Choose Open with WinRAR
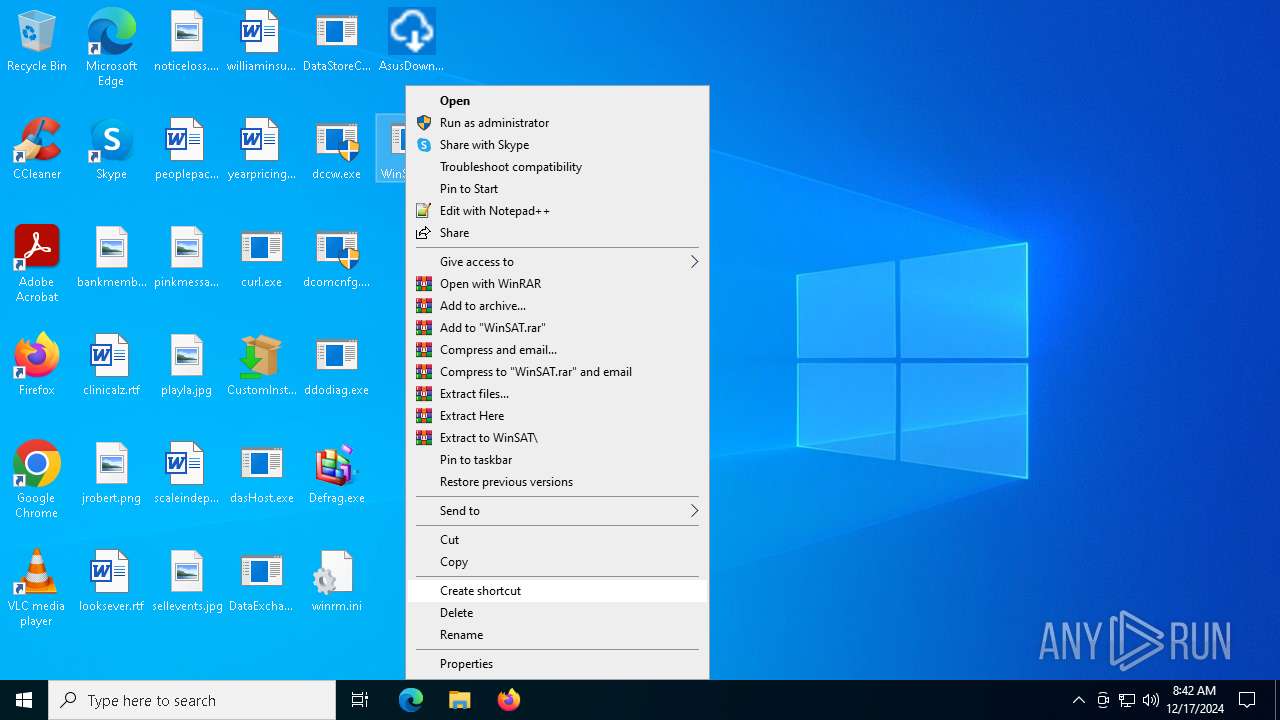The width and height of the screenshot is (1280, 720). click(557, 284)
